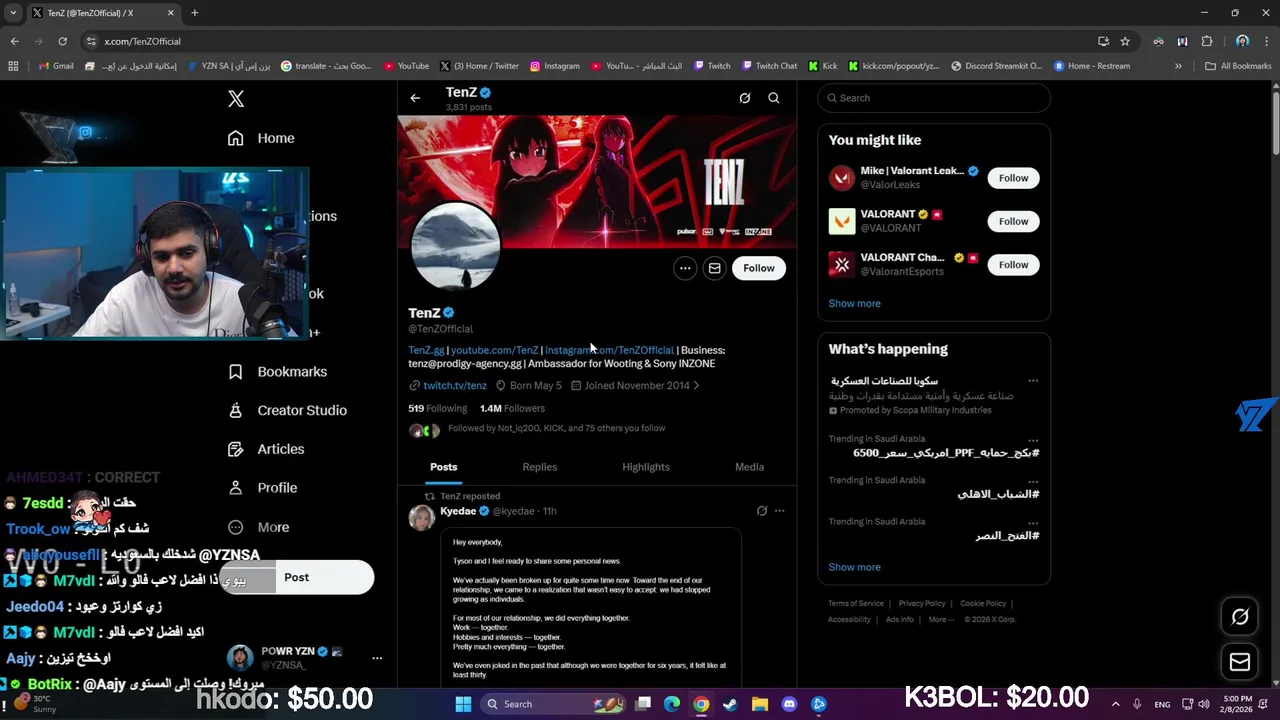
Task: Reload the page in Chrome
Action: [x=62, y=41]
